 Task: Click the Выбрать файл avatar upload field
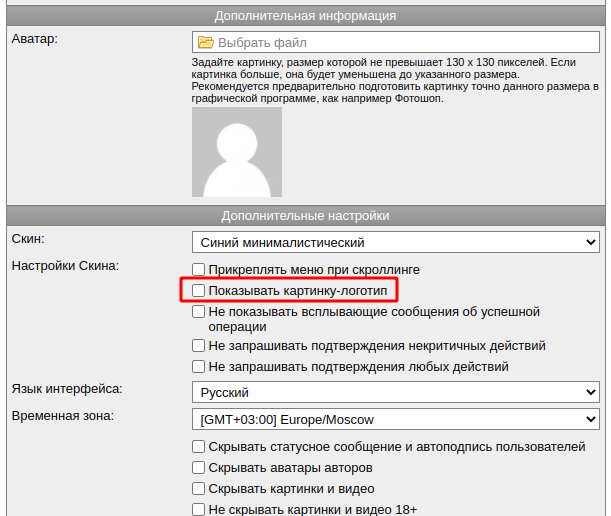[x=395, y=43]
